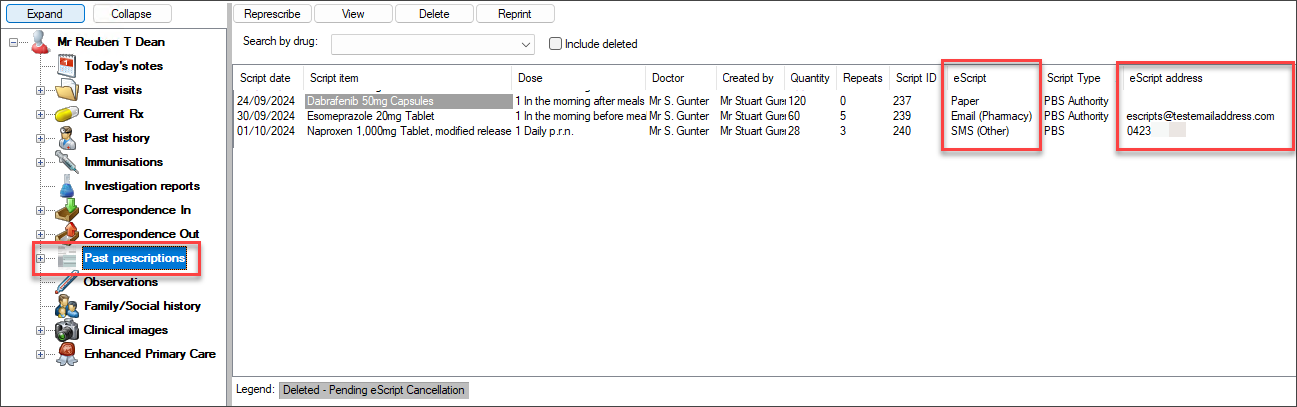
Task: Click the Investigation reports flask icon
Action: (x=67, y=186)
